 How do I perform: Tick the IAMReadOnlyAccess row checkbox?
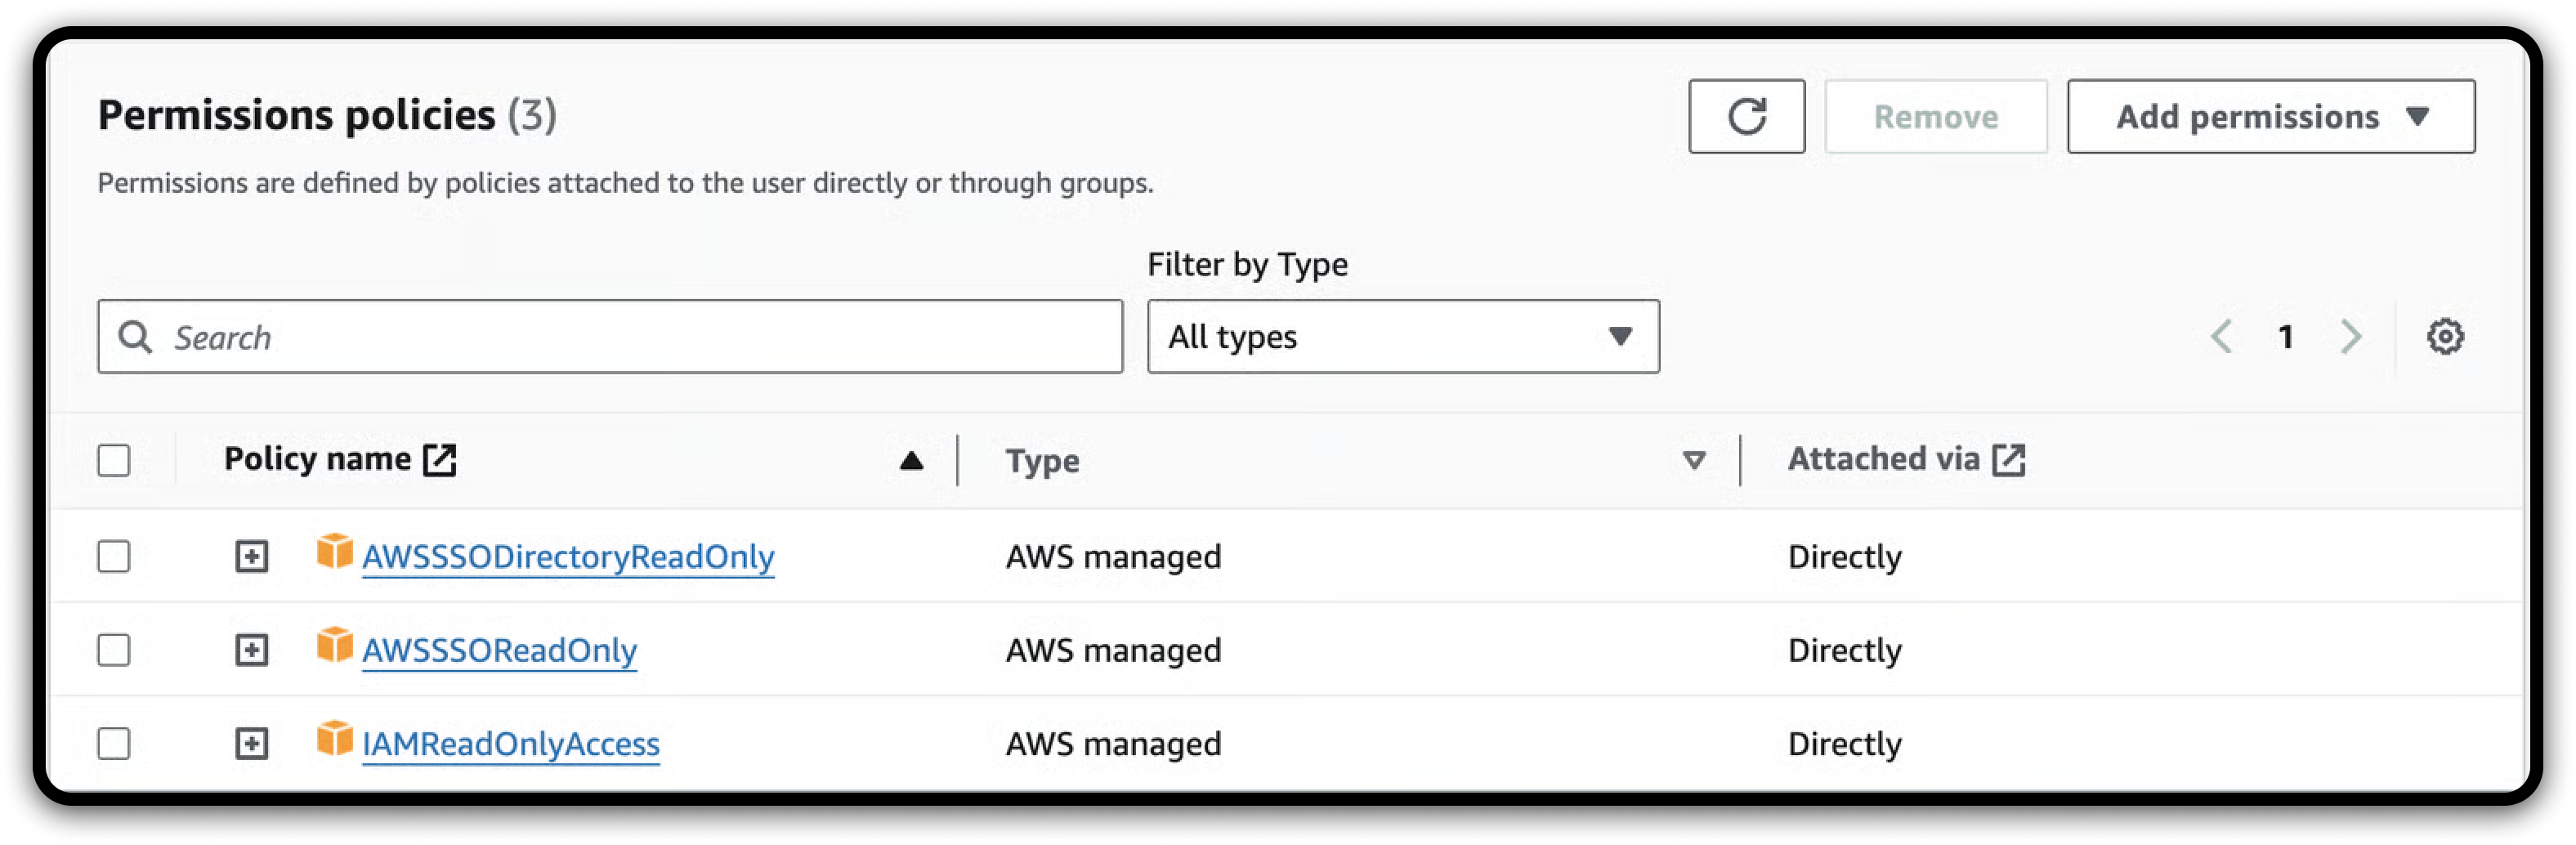(x=114, y=744)
